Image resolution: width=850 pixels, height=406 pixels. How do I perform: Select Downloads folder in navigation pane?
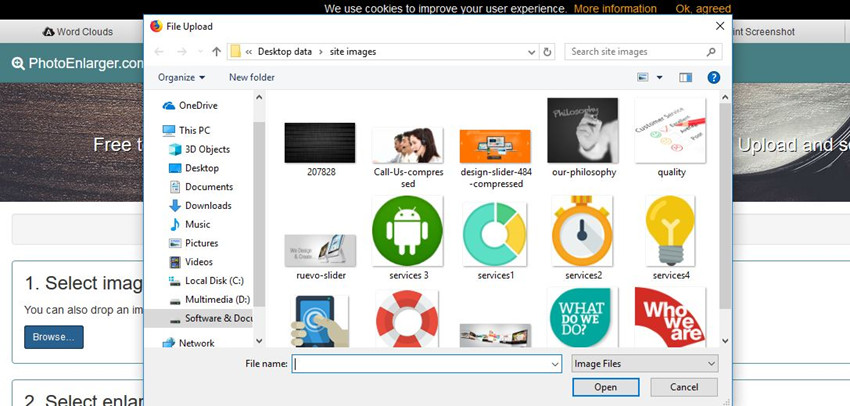tap(207, 205)
